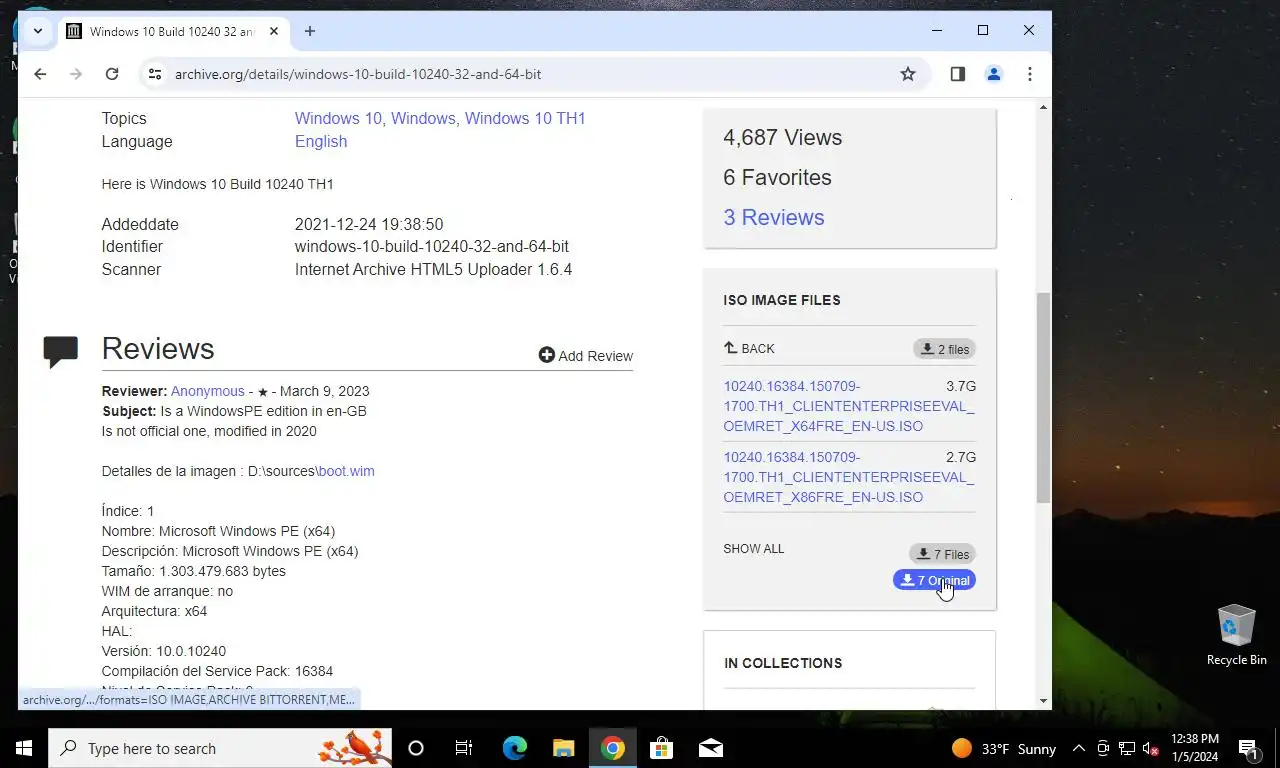The image size is (1280, 768).
Task: Download 7 Files button
Action: (942, 554)
